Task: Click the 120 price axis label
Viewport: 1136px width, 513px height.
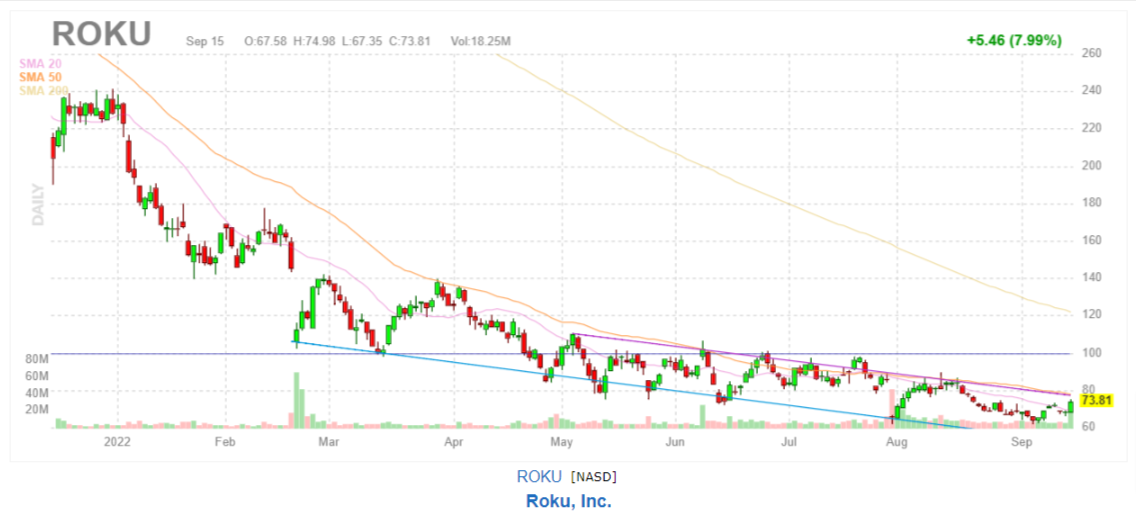Action: tap(1092, 314)
